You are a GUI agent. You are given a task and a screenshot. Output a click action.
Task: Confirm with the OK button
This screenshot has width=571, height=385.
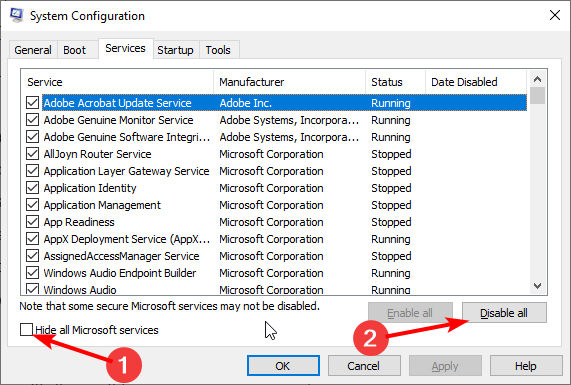(x=283, y=366)
